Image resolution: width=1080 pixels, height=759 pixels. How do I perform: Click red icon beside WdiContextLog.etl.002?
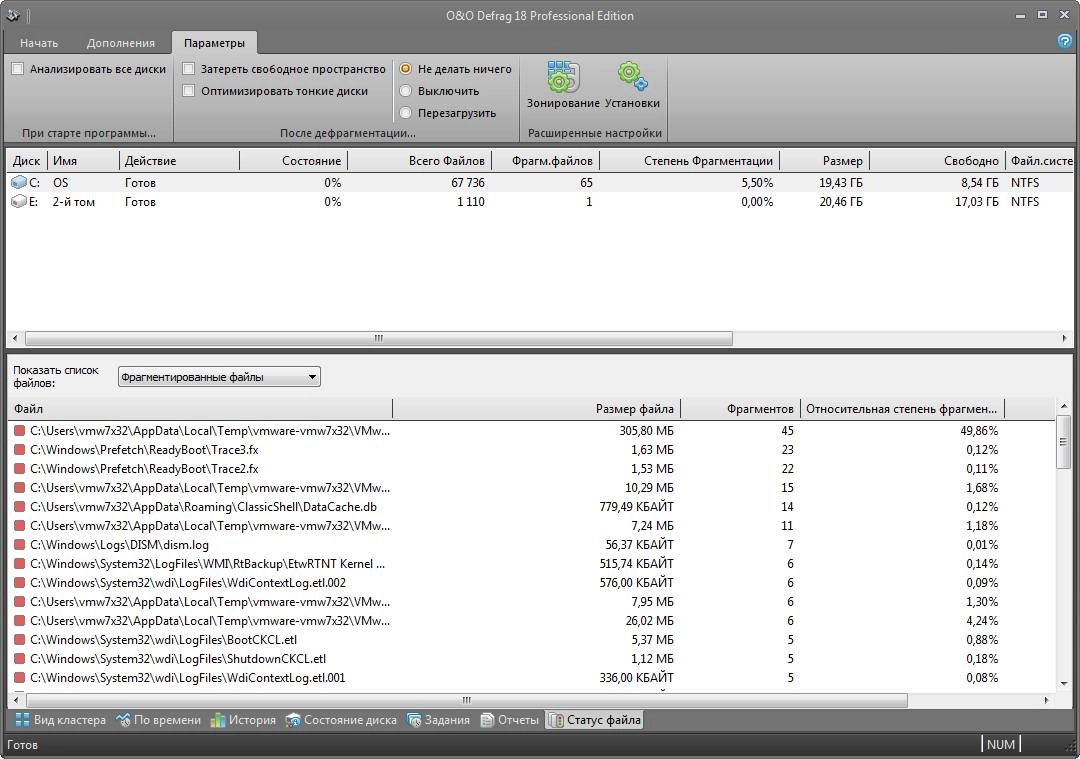[19, 583]
